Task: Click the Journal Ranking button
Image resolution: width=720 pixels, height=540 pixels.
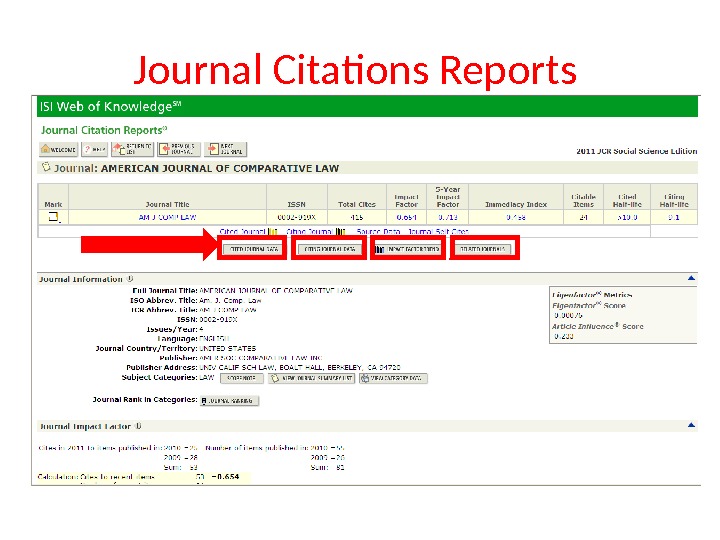Action: (229, 401)
